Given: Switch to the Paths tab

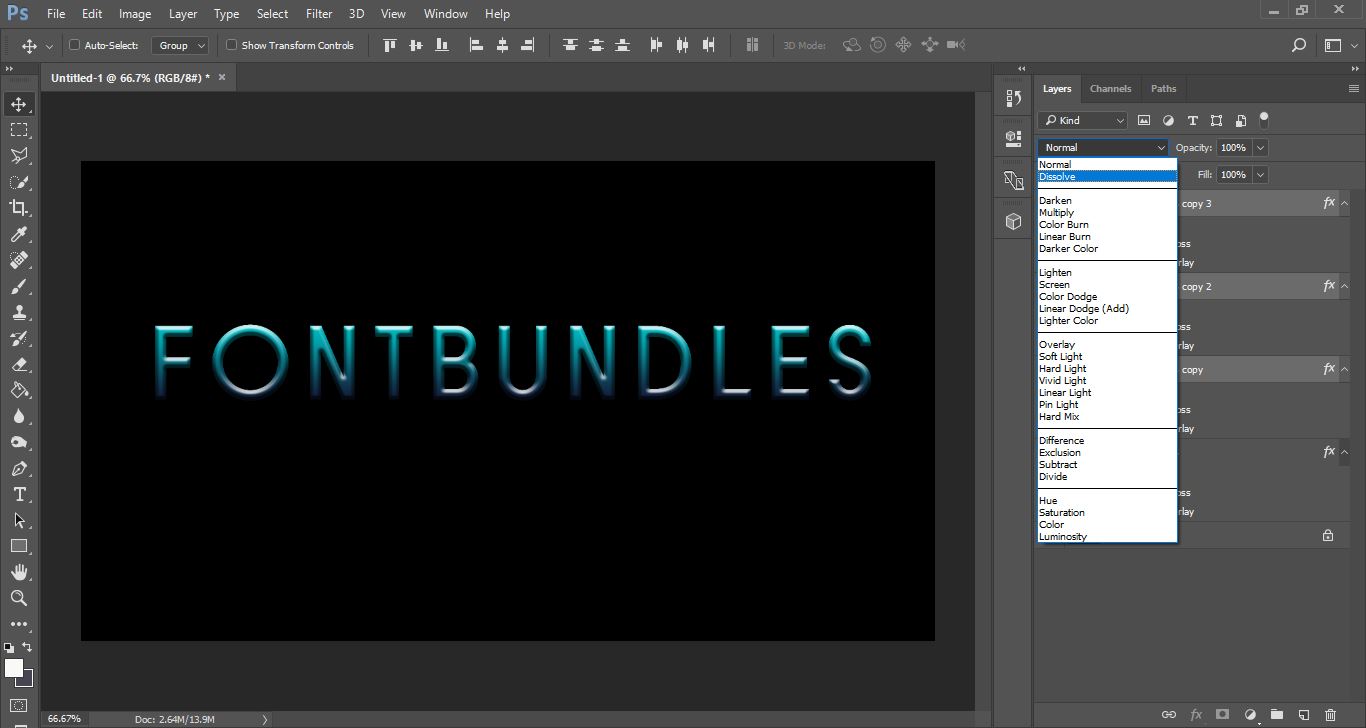Looking at the screenshot, I should point(1164,88).
